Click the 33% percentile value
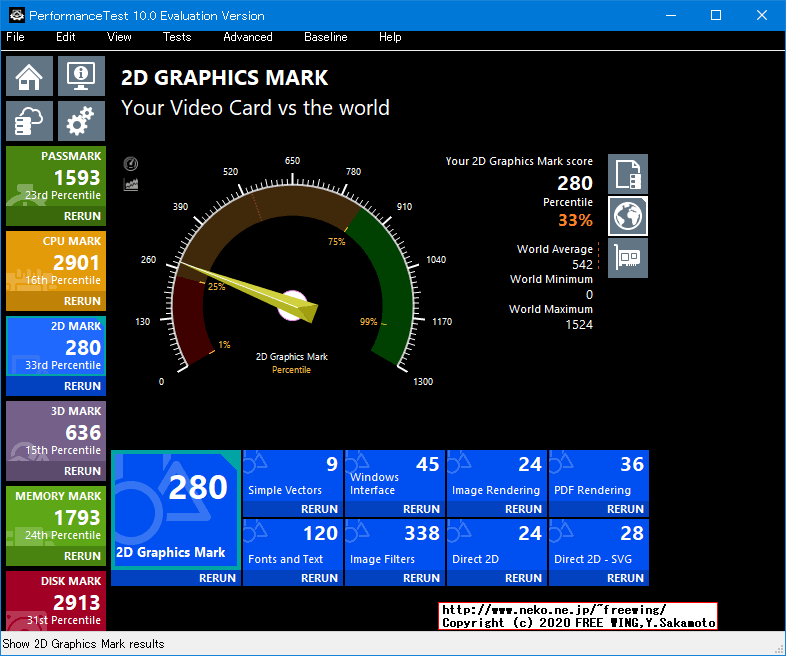Image resolution: width=786 pixels, height=656 pixels. click(575, 220)
